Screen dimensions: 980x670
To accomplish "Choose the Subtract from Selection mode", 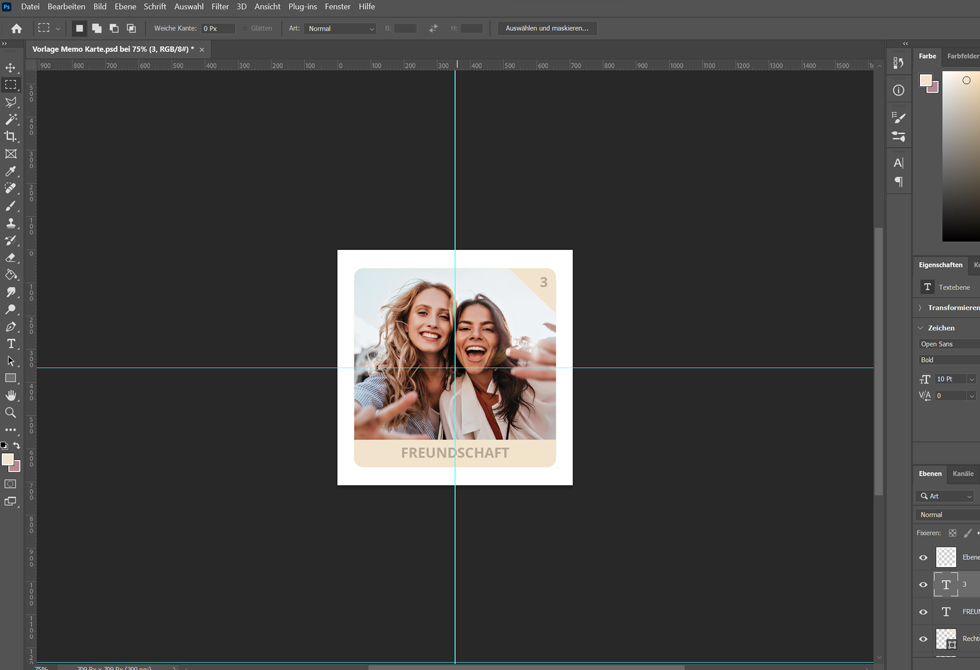I will (x=114, y=29).
